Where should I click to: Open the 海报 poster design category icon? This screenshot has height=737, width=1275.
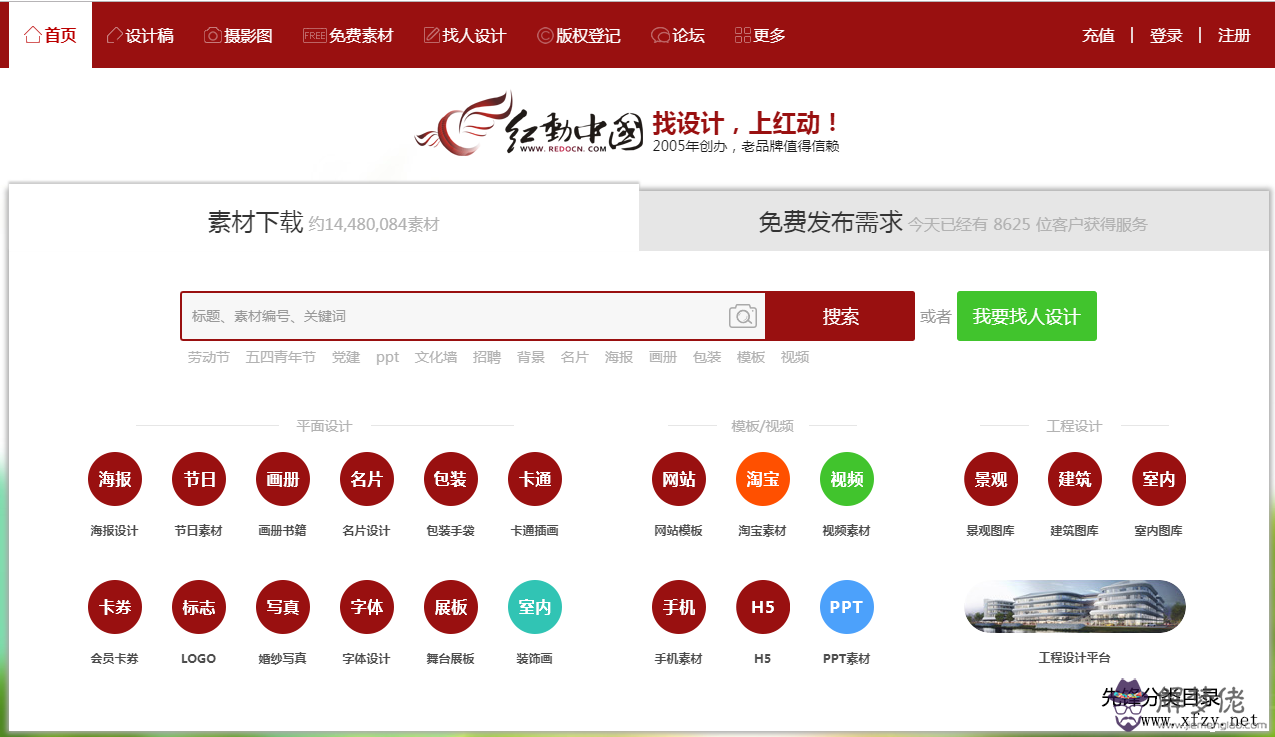pos(115,480)
